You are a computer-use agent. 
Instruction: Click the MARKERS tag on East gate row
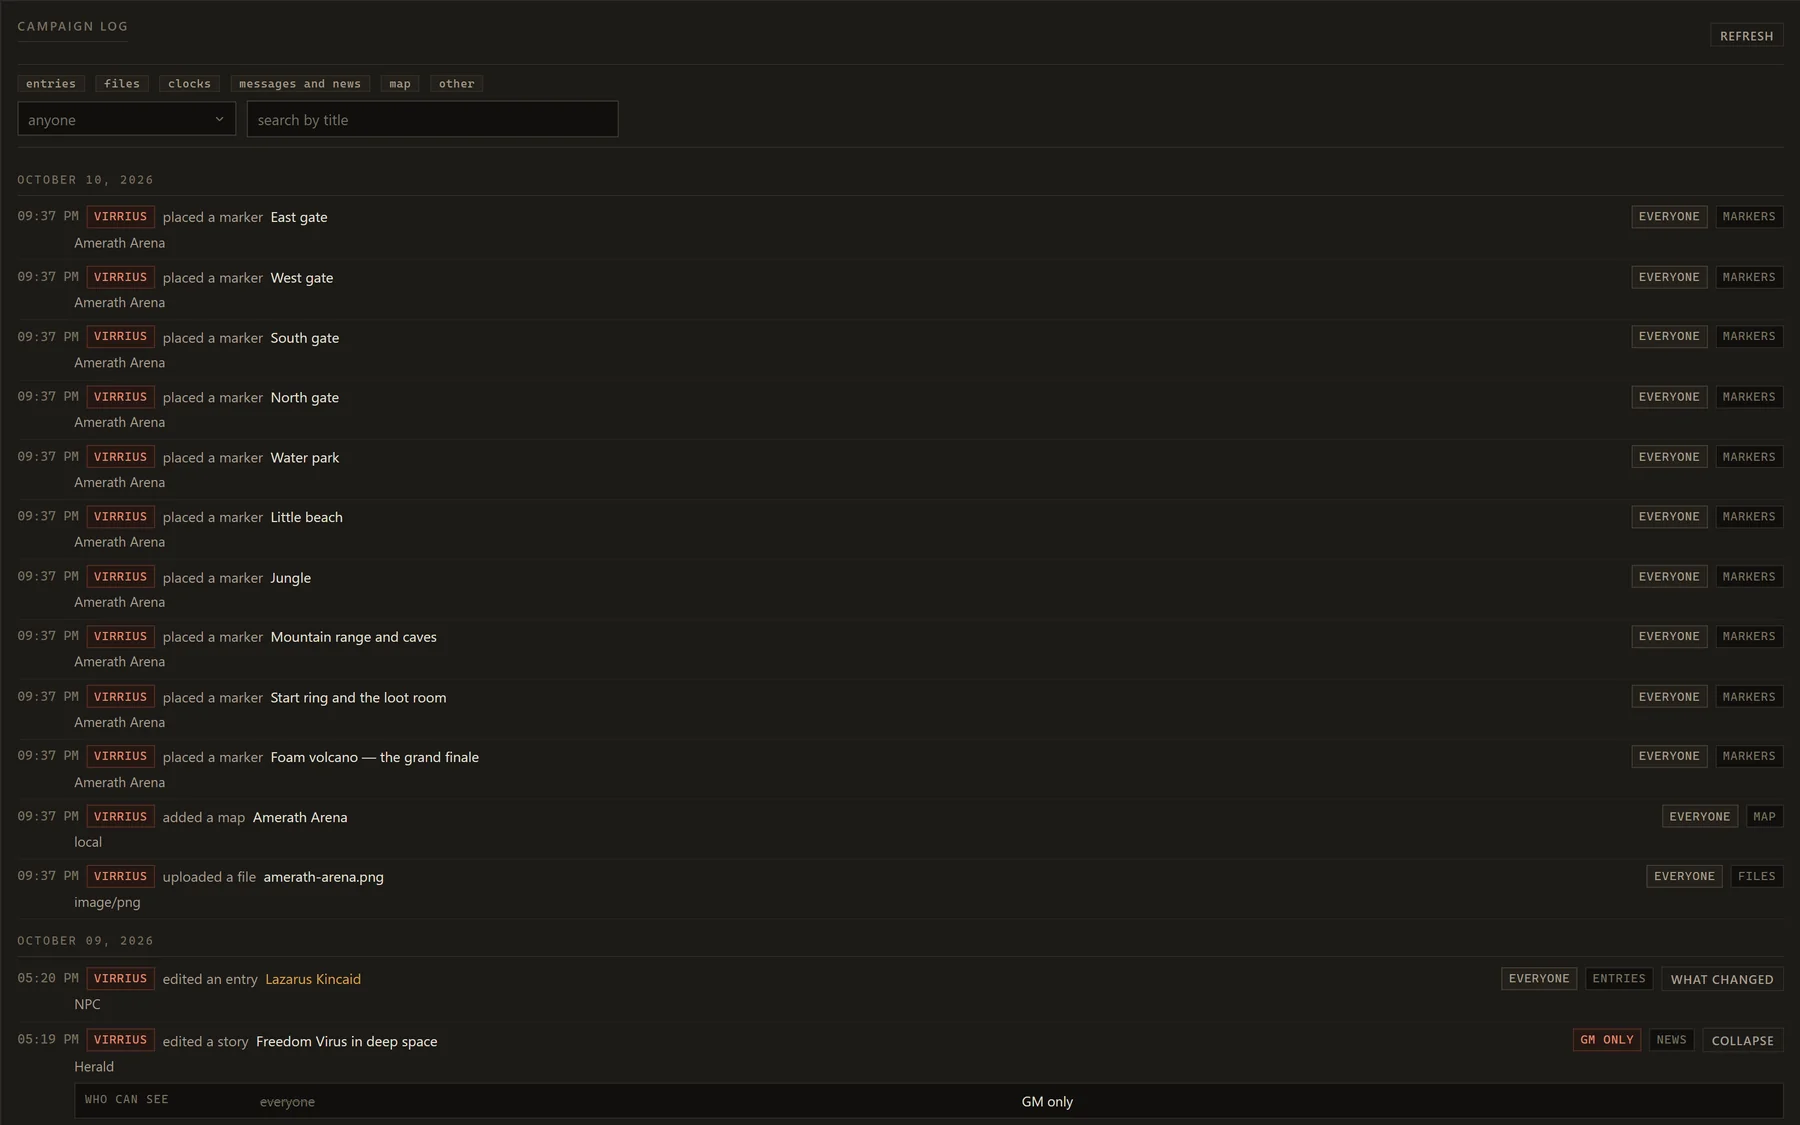point(1749,217)
